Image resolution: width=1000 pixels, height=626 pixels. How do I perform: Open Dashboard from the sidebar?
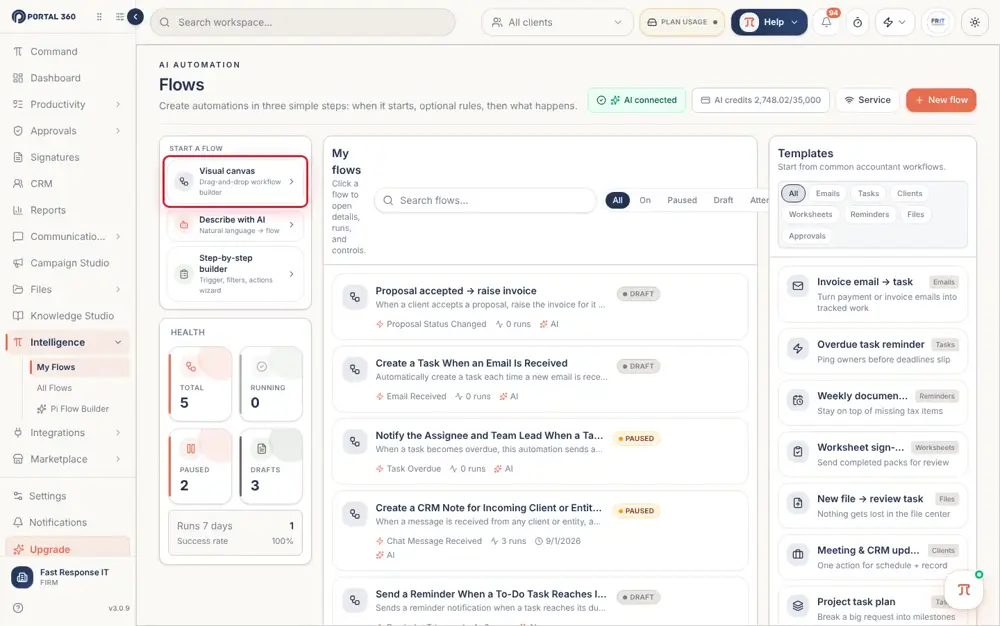coord(55,78)
